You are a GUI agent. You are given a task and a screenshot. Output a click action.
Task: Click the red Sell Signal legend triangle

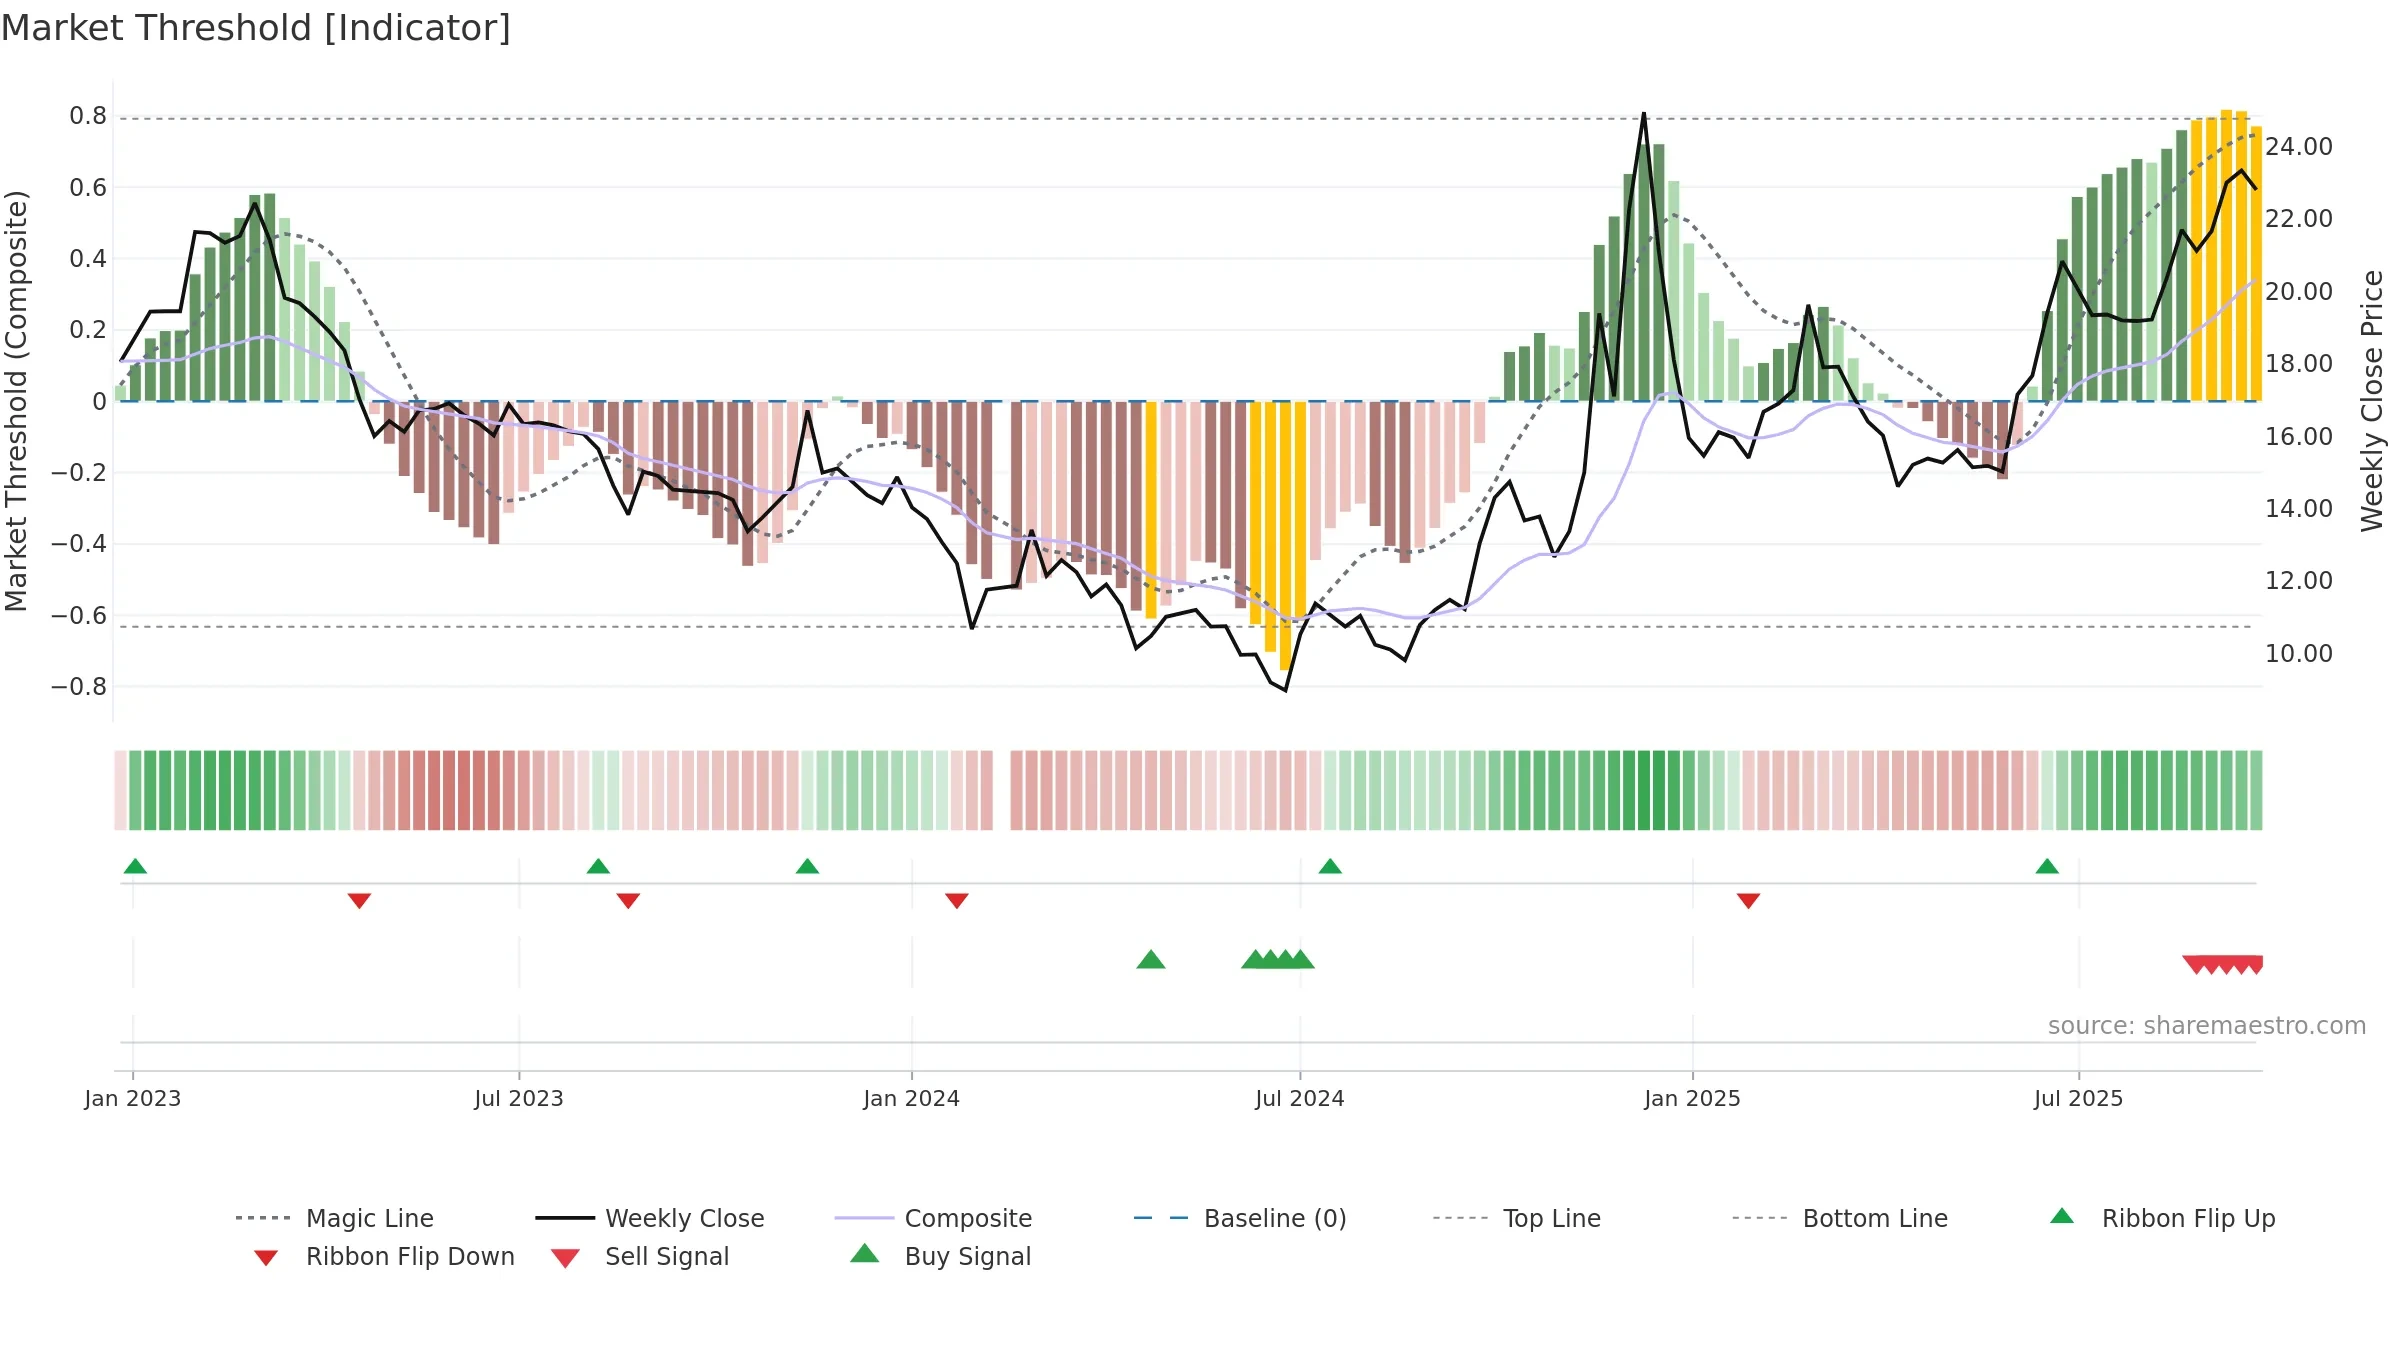point(565,1258)
